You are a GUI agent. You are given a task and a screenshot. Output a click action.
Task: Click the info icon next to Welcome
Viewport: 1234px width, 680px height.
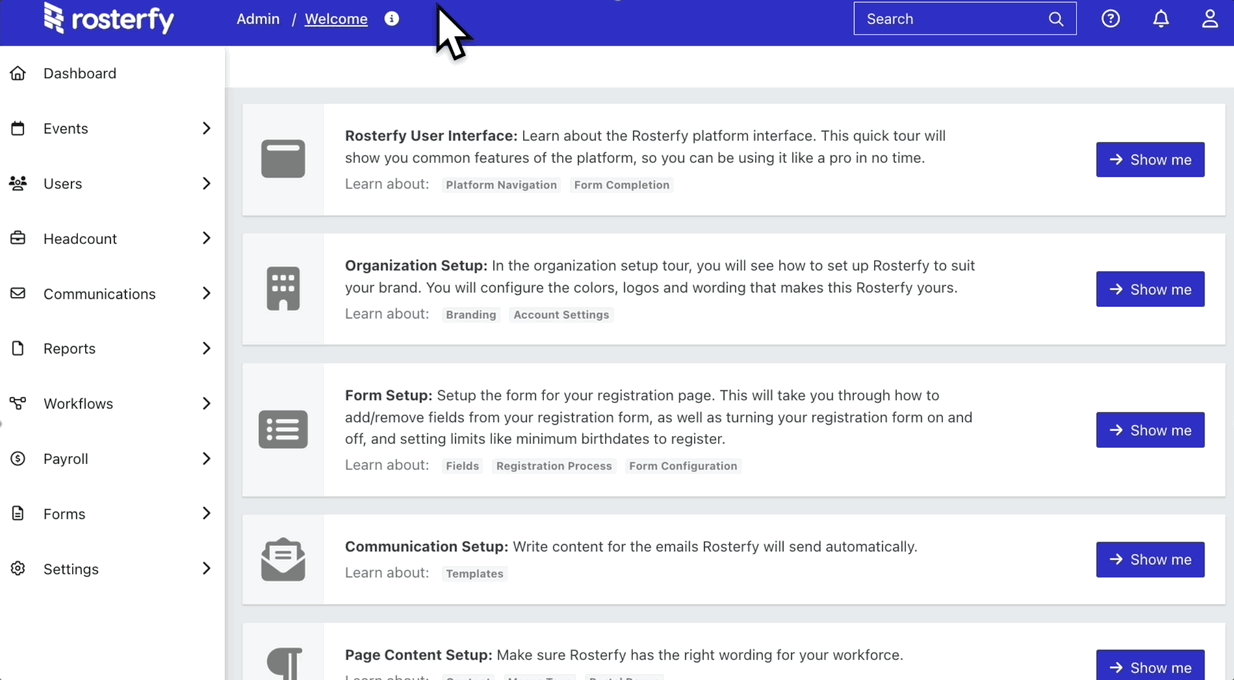point(392,19)
